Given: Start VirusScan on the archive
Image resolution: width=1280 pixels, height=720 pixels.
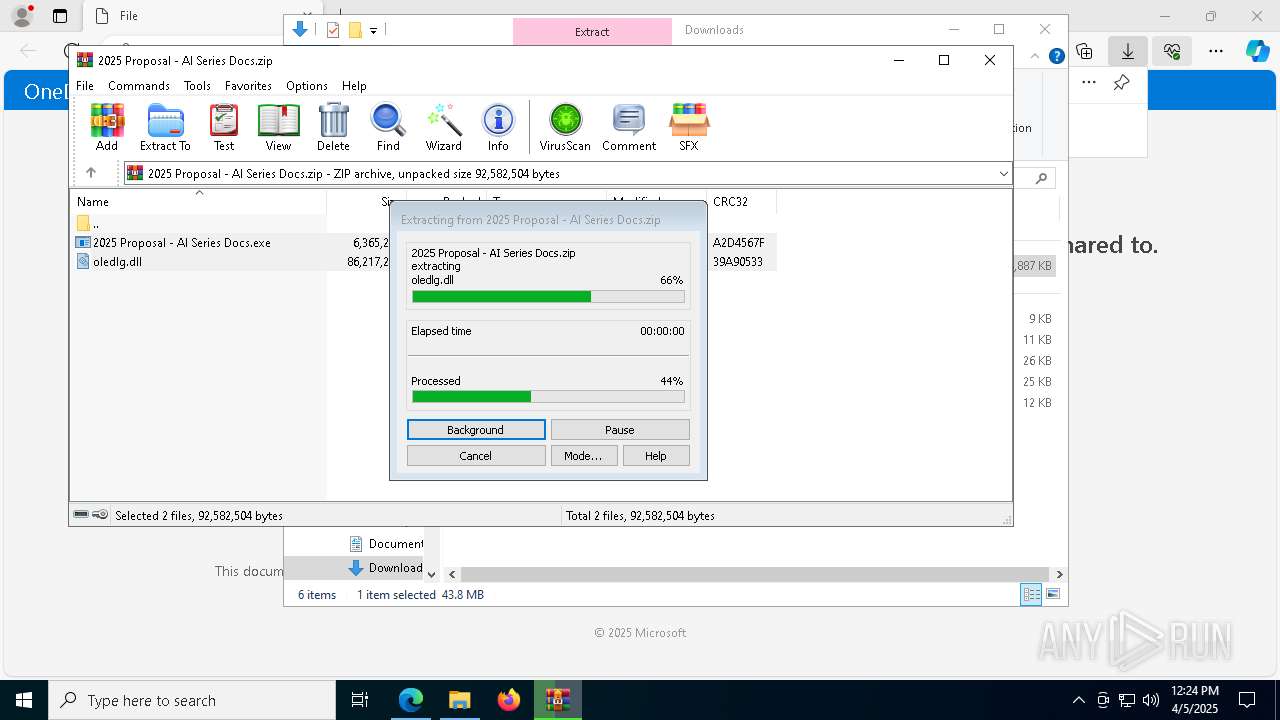Looking at the screenshot, I should click(x=565, y=127).
